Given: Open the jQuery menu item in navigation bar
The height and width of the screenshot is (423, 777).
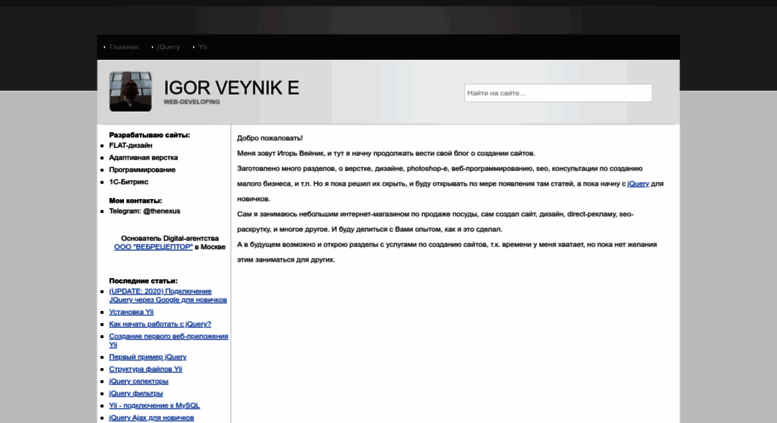Looking at the screenshot, I should (168, 47).
